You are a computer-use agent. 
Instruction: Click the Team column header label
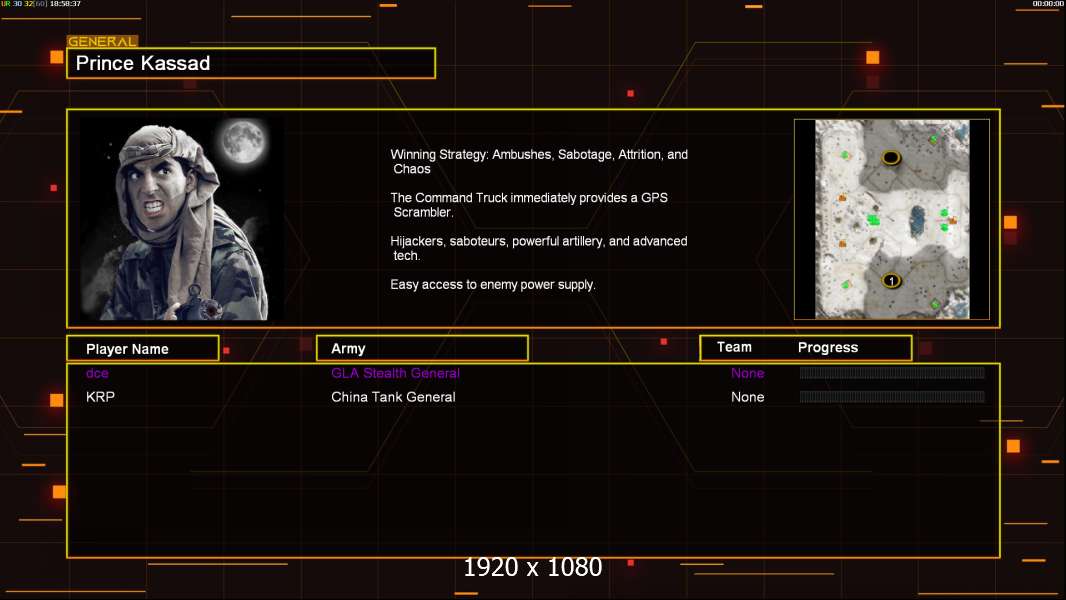[734, 347]
